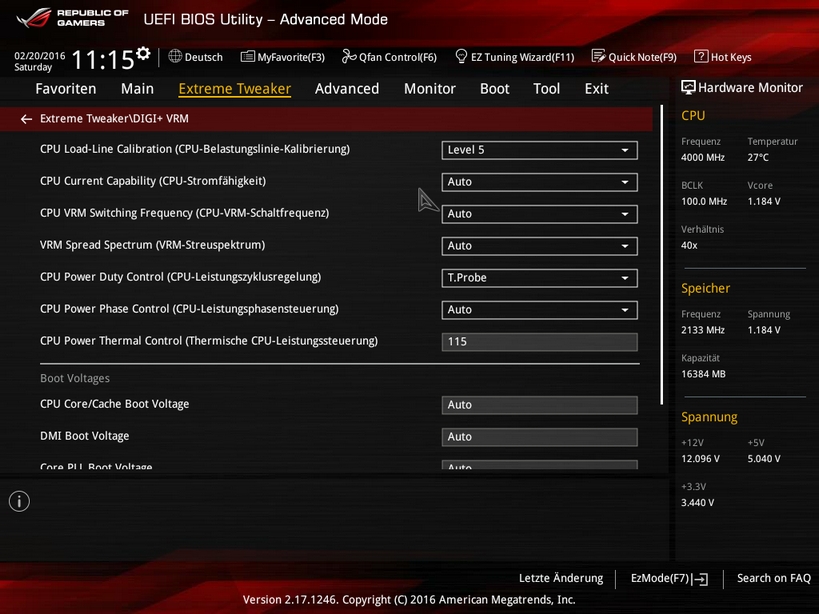Open CPU VRM Switching Frequency dropdown
The image size is (819, 614).
(x=540, y=214)
